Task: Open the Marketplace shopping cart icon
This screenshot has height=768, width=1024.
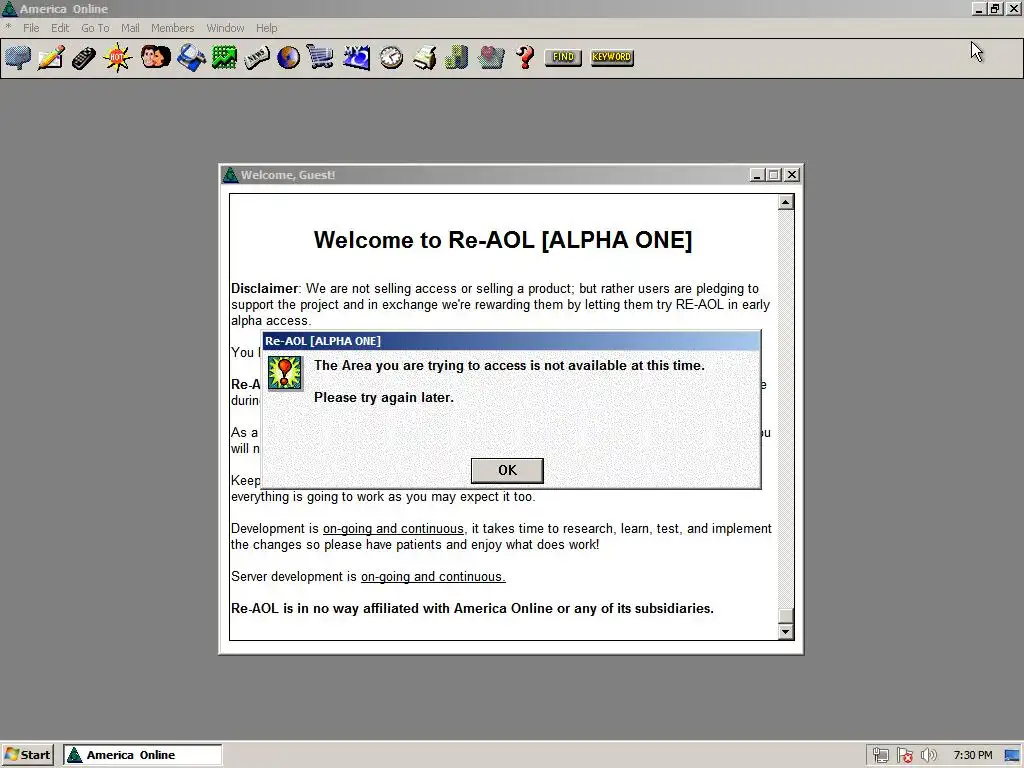Action: click(321, 57)
